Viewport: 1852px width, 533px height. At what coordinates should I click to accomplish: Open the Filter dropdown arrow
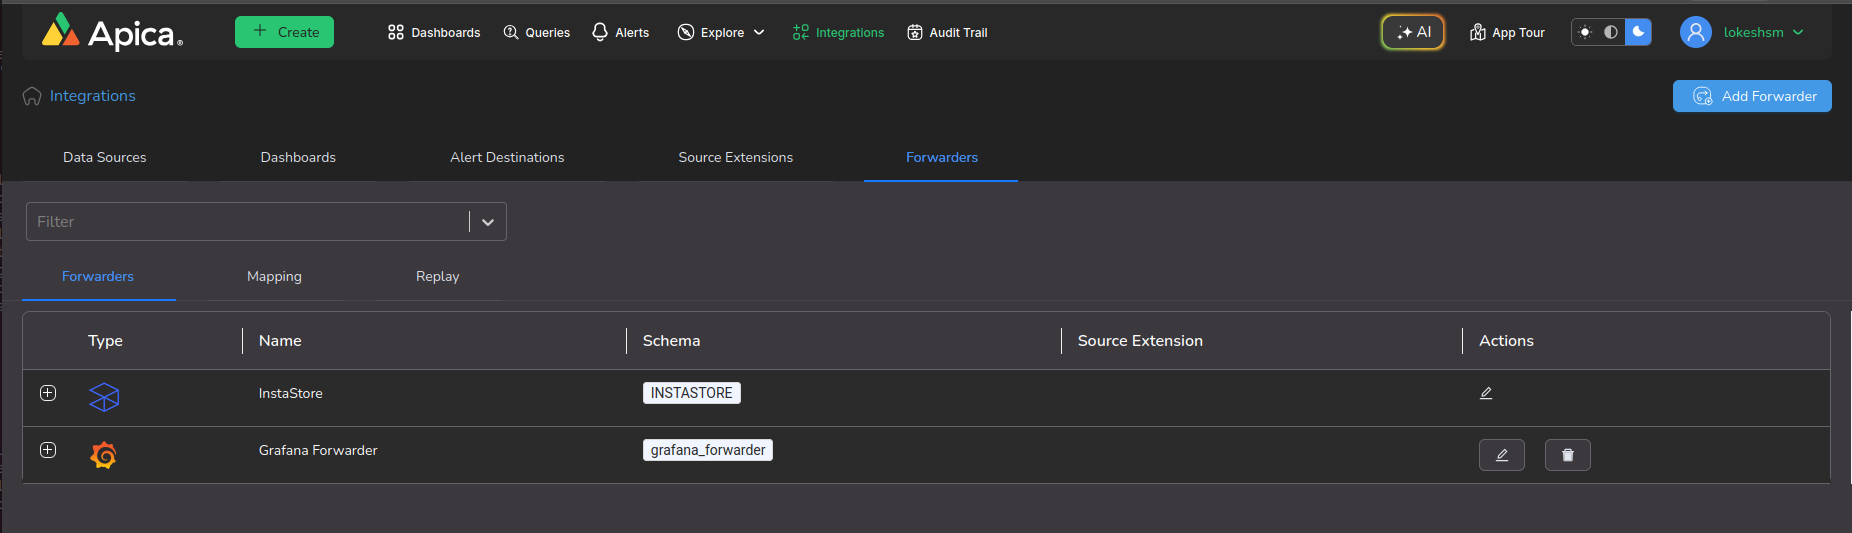(488, 222)
